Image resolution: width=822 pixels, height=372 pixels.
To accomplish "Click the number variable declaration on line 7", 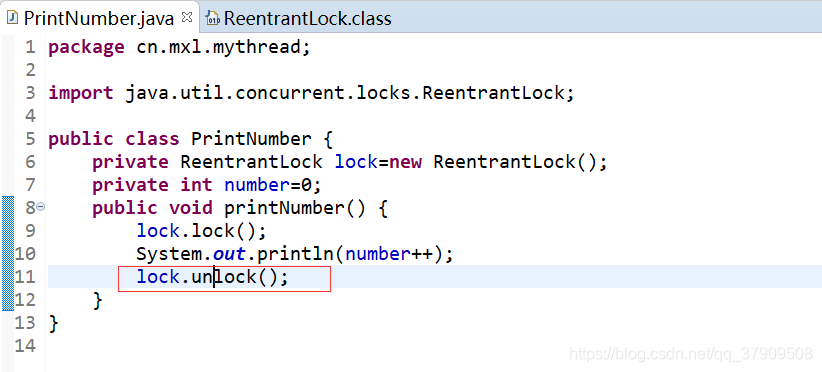I will 257,185.
